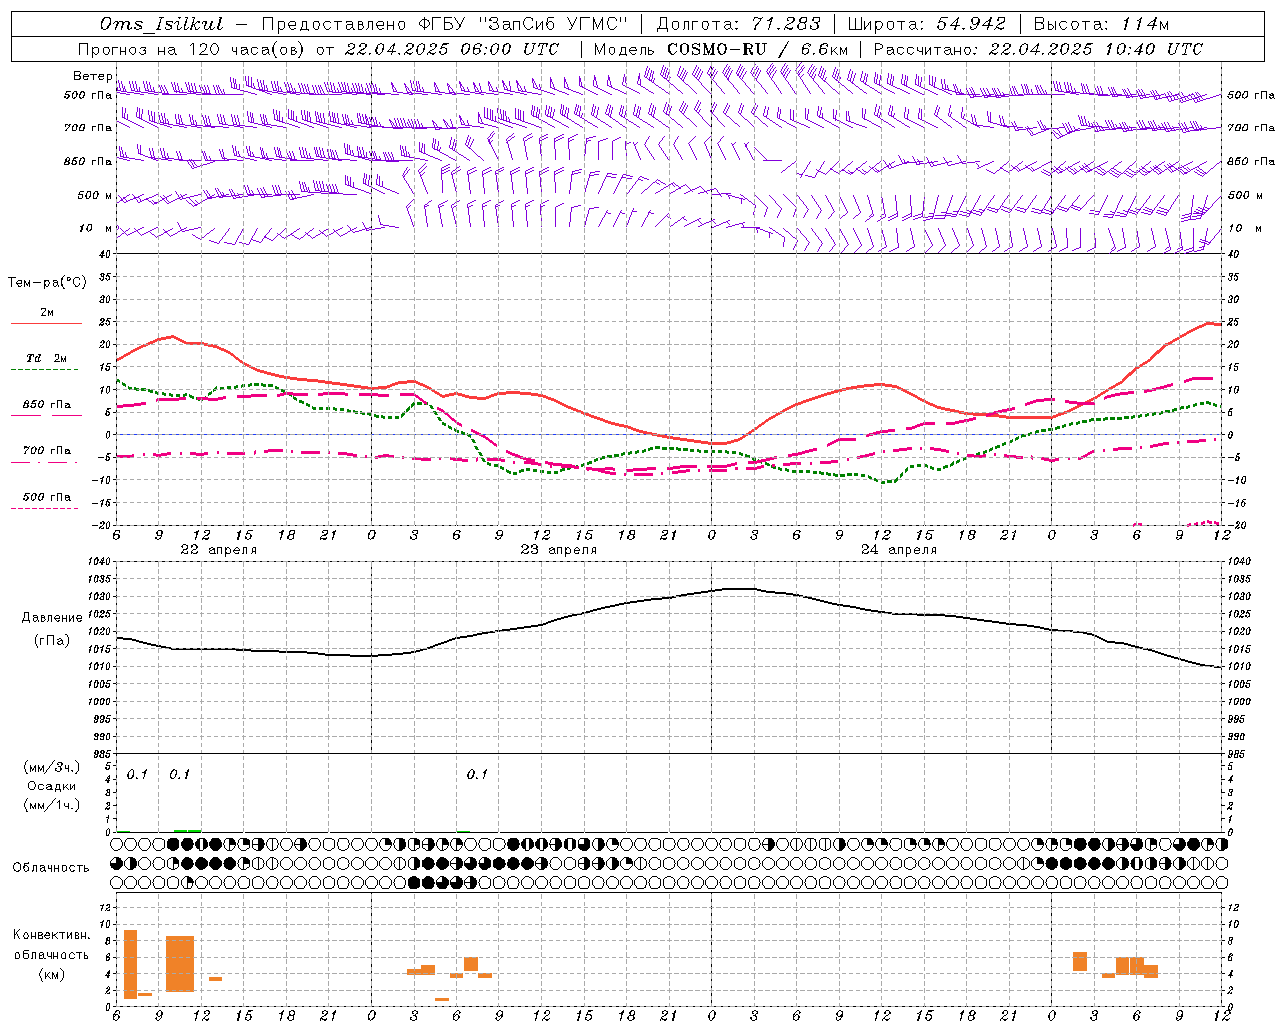Click the 22 апреля date label

coord(218,550)
